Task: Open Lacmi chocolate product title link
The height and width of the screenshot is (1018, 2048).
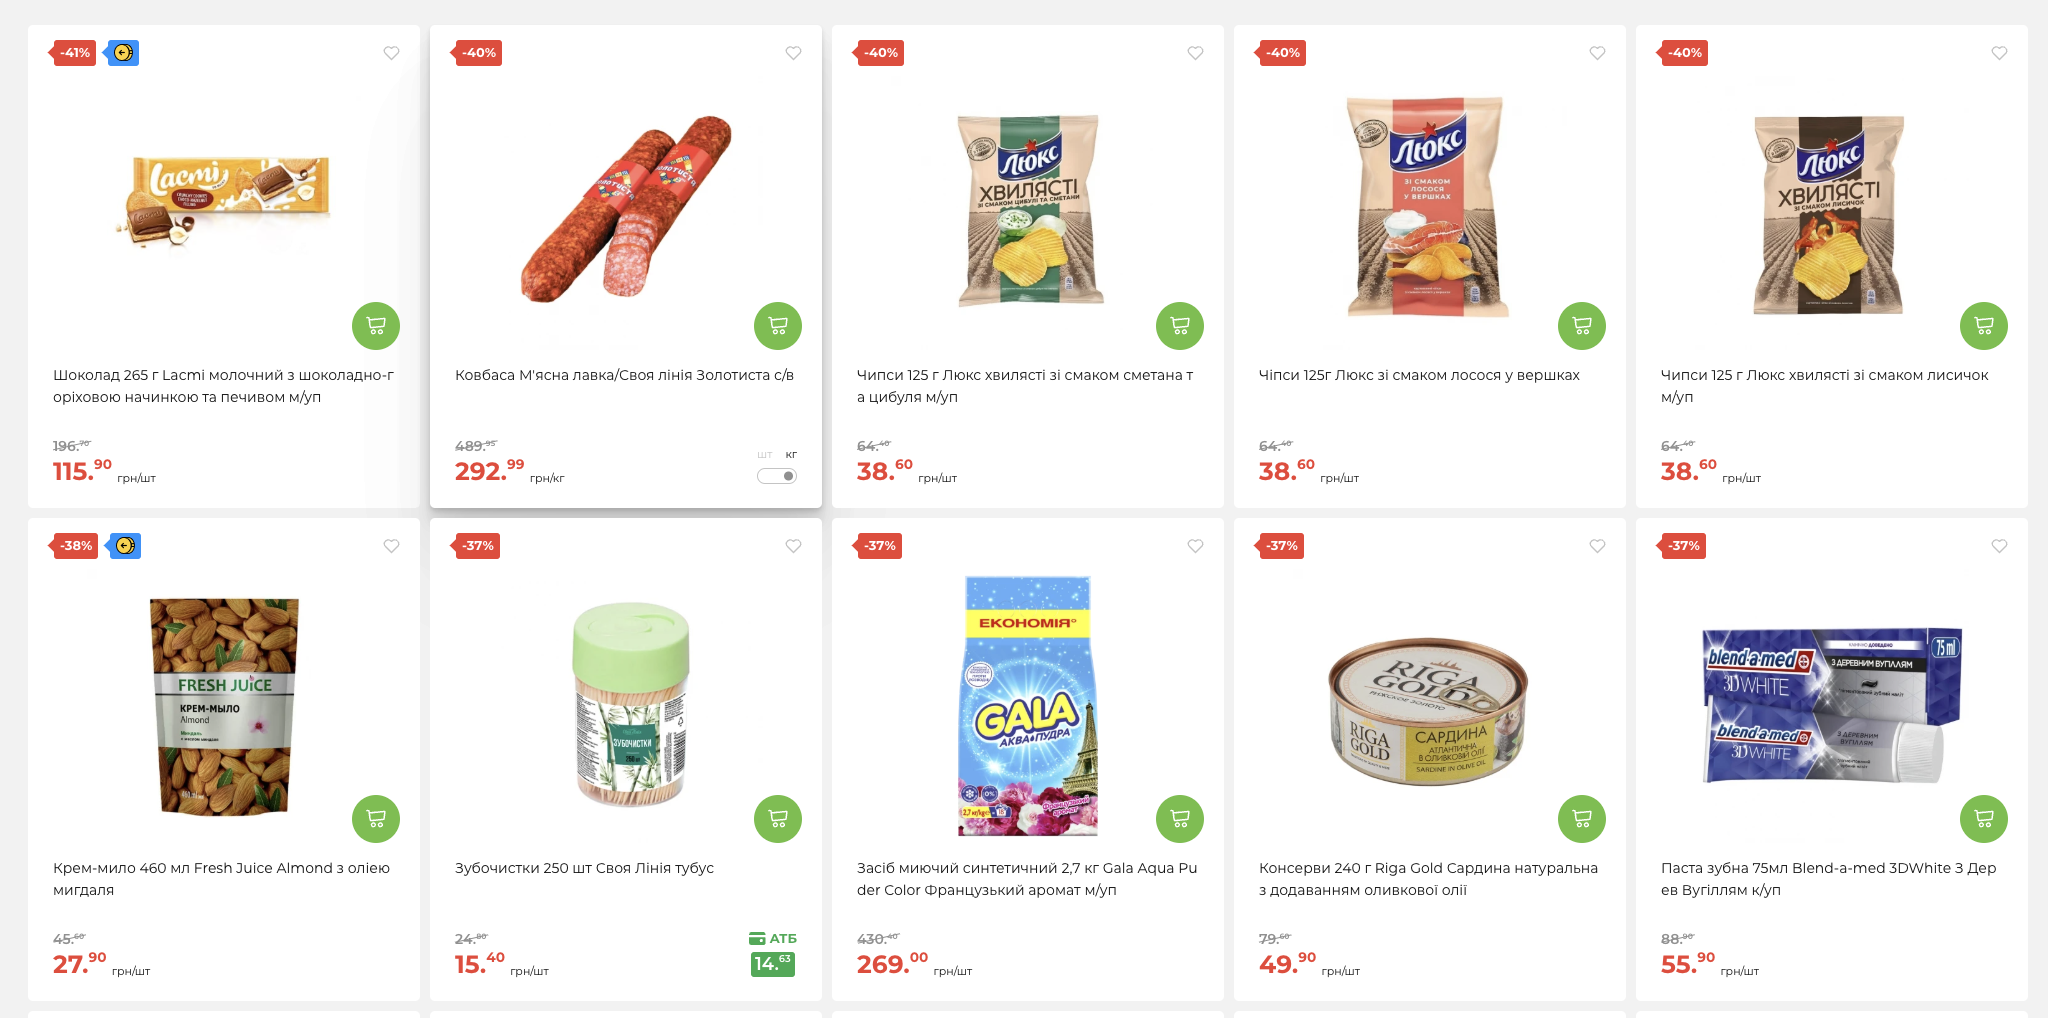Action: (223, 386)
